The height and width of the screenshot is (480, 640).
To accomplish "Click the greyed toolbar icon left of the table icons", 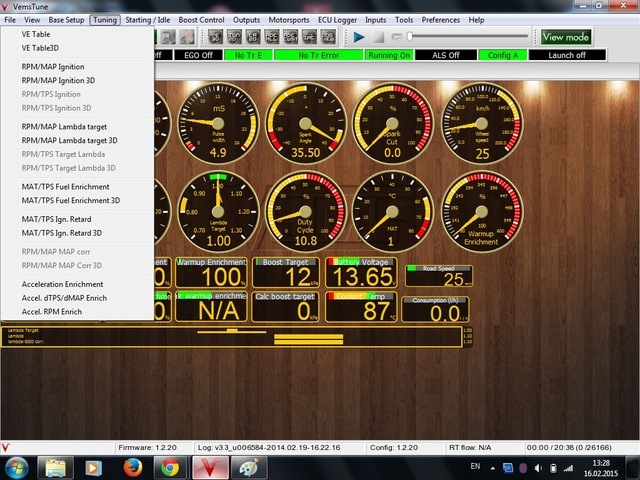I will [x=187, y=37].
